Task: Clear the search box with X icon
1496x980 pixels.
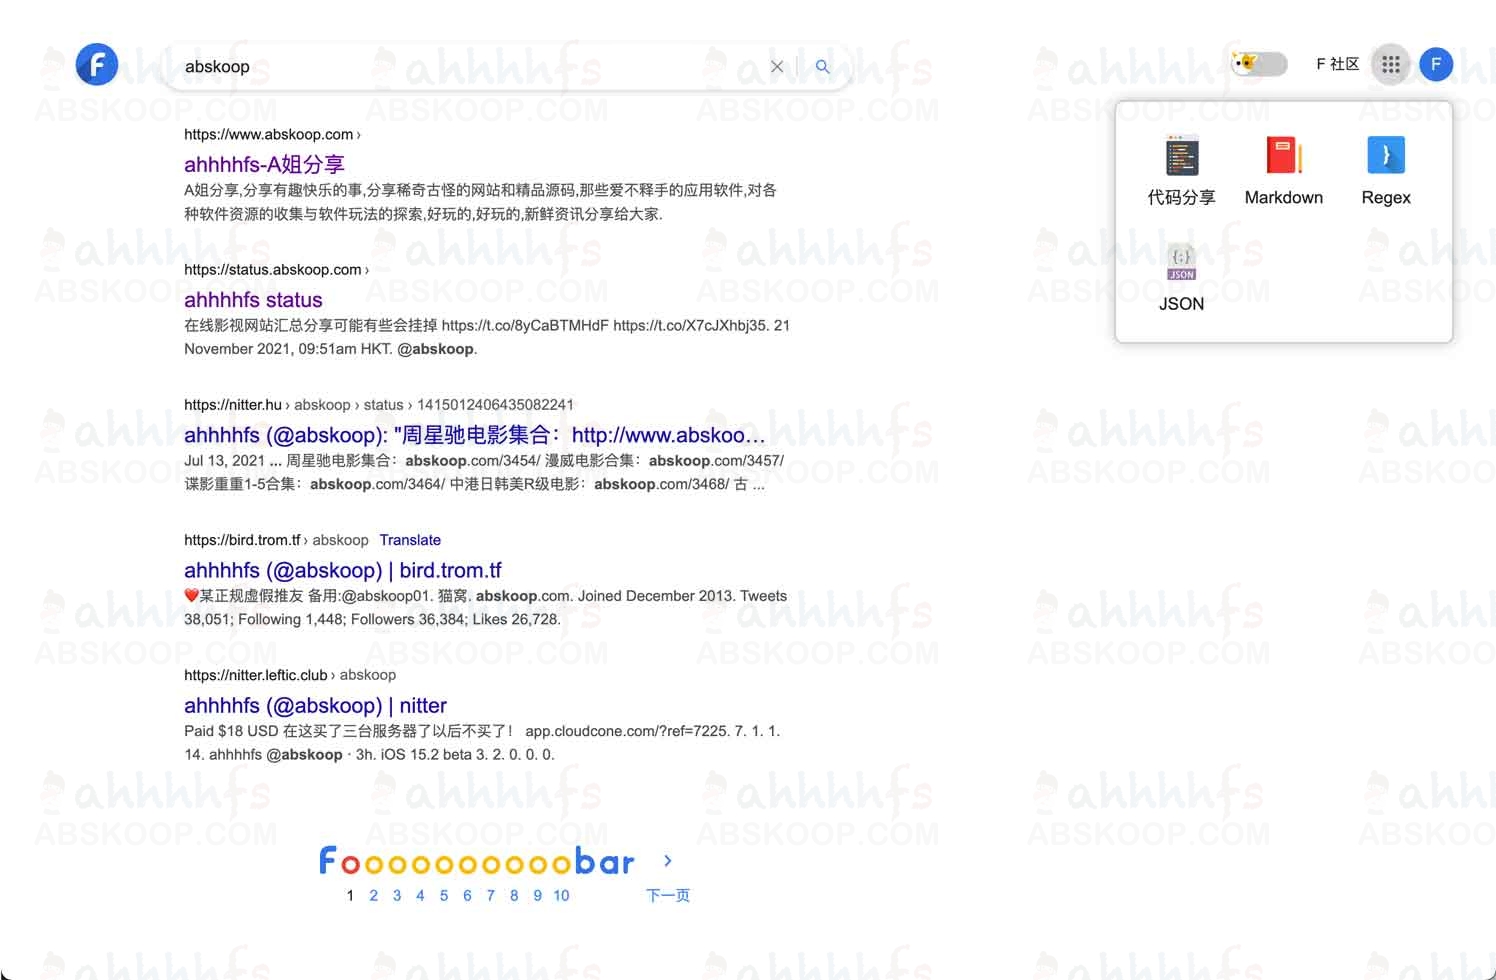Action: 777,66
